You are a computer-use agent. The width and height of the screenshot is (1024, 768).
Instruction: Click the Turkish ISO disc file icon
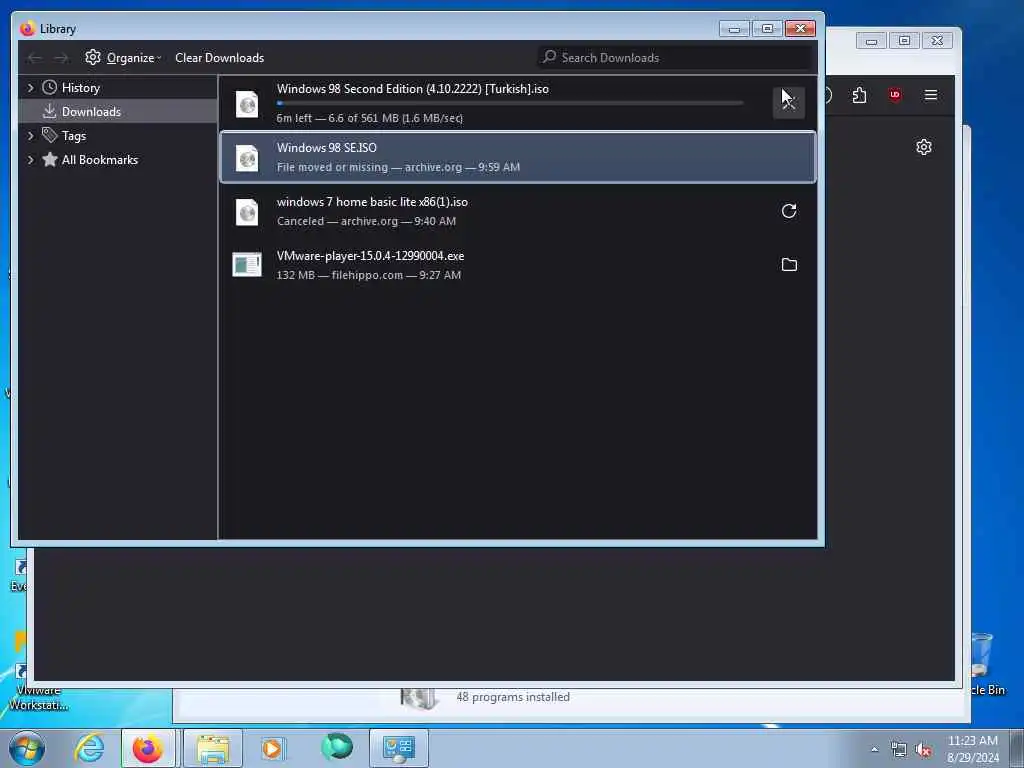(247, 104)
